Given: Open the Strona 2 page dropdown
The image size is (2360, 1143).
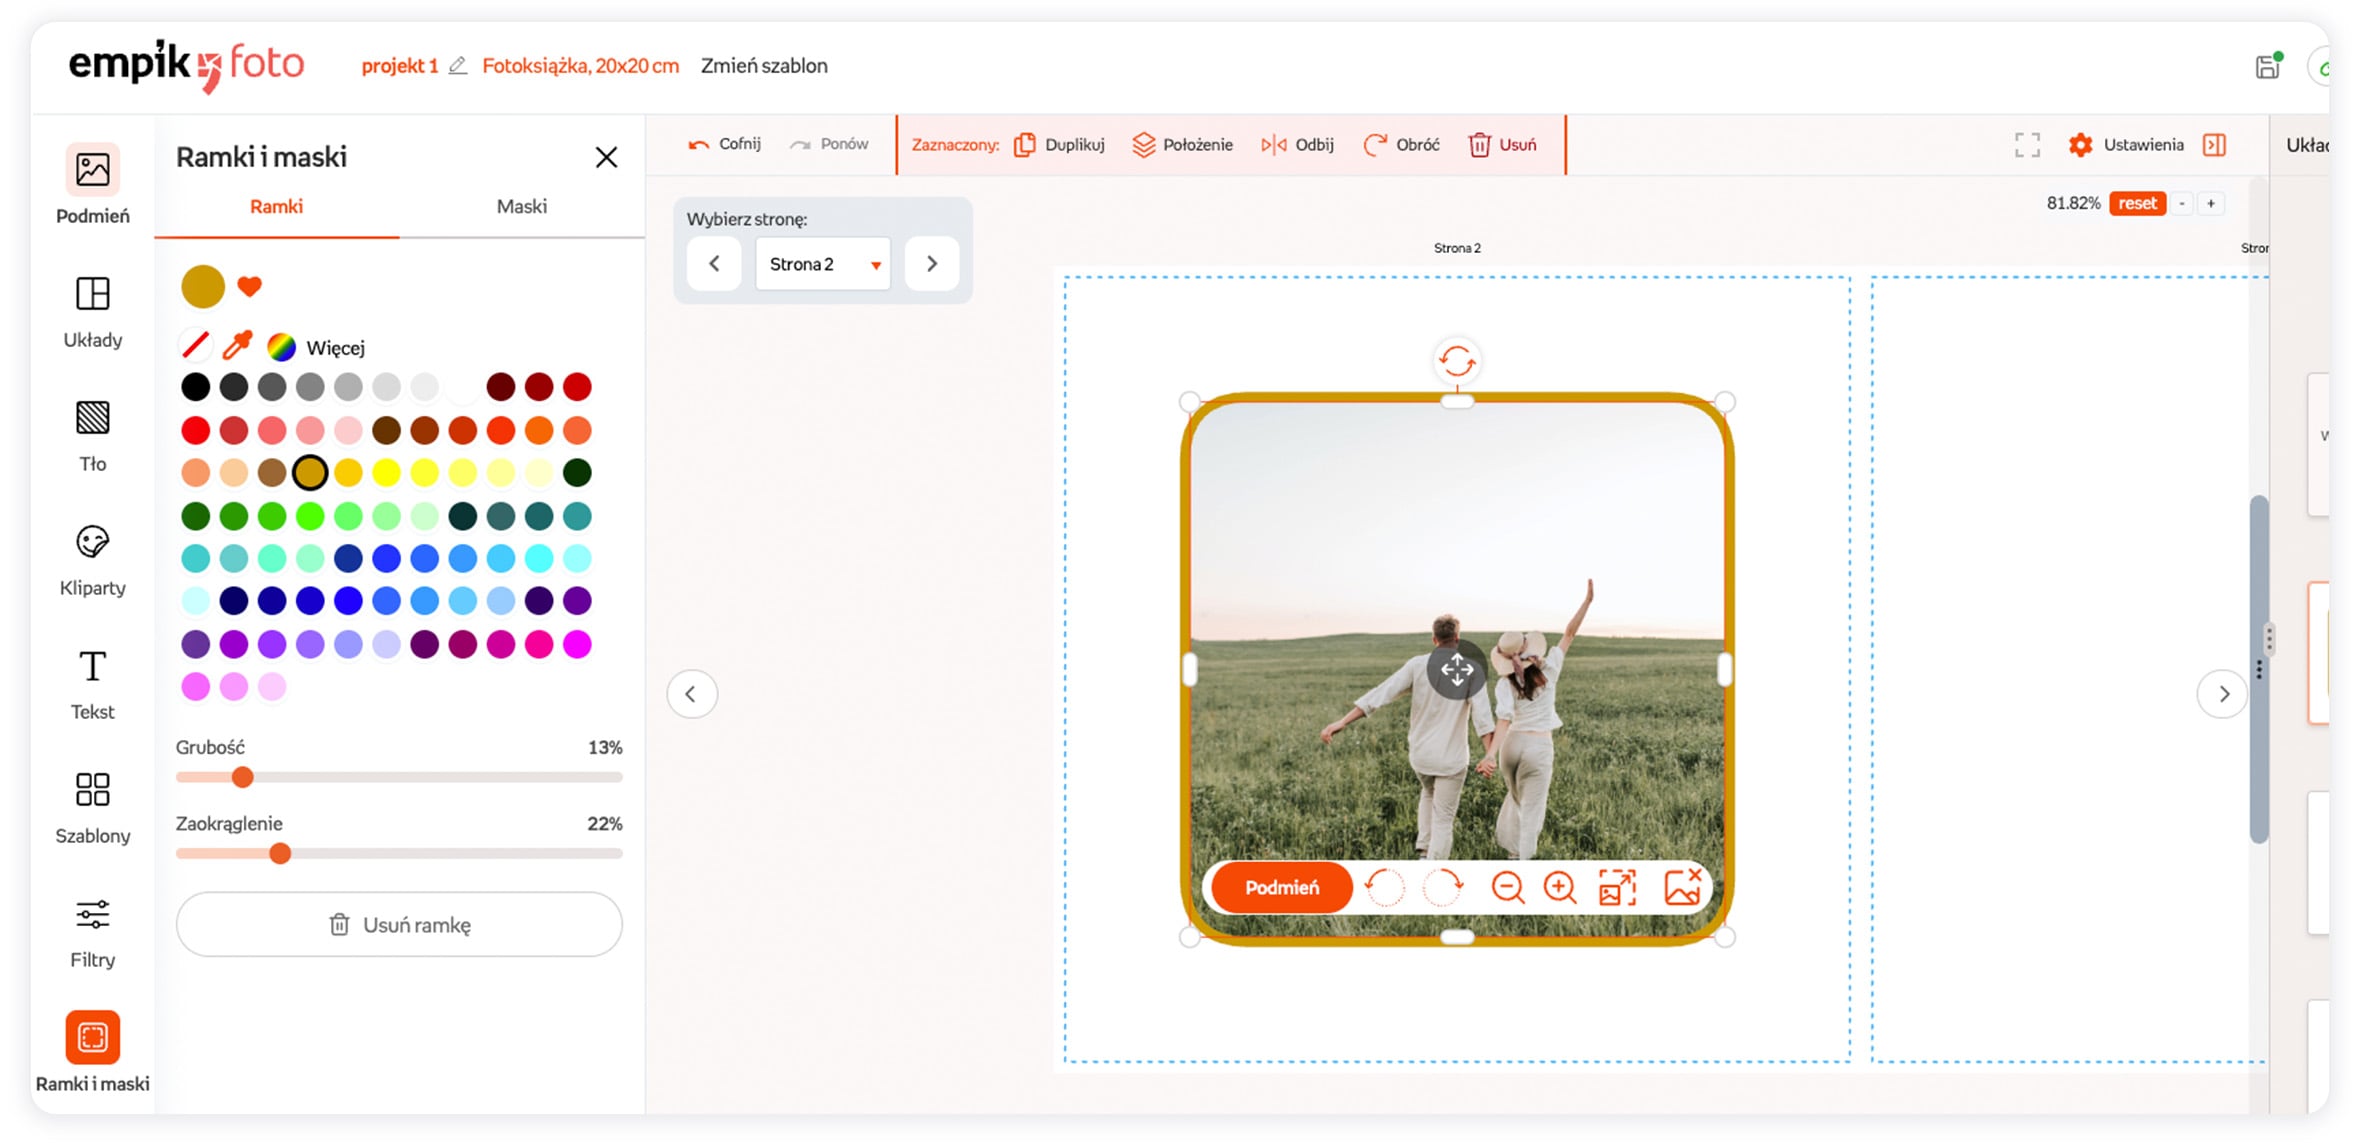Looking at the screenshot, I should coord(823,264).
